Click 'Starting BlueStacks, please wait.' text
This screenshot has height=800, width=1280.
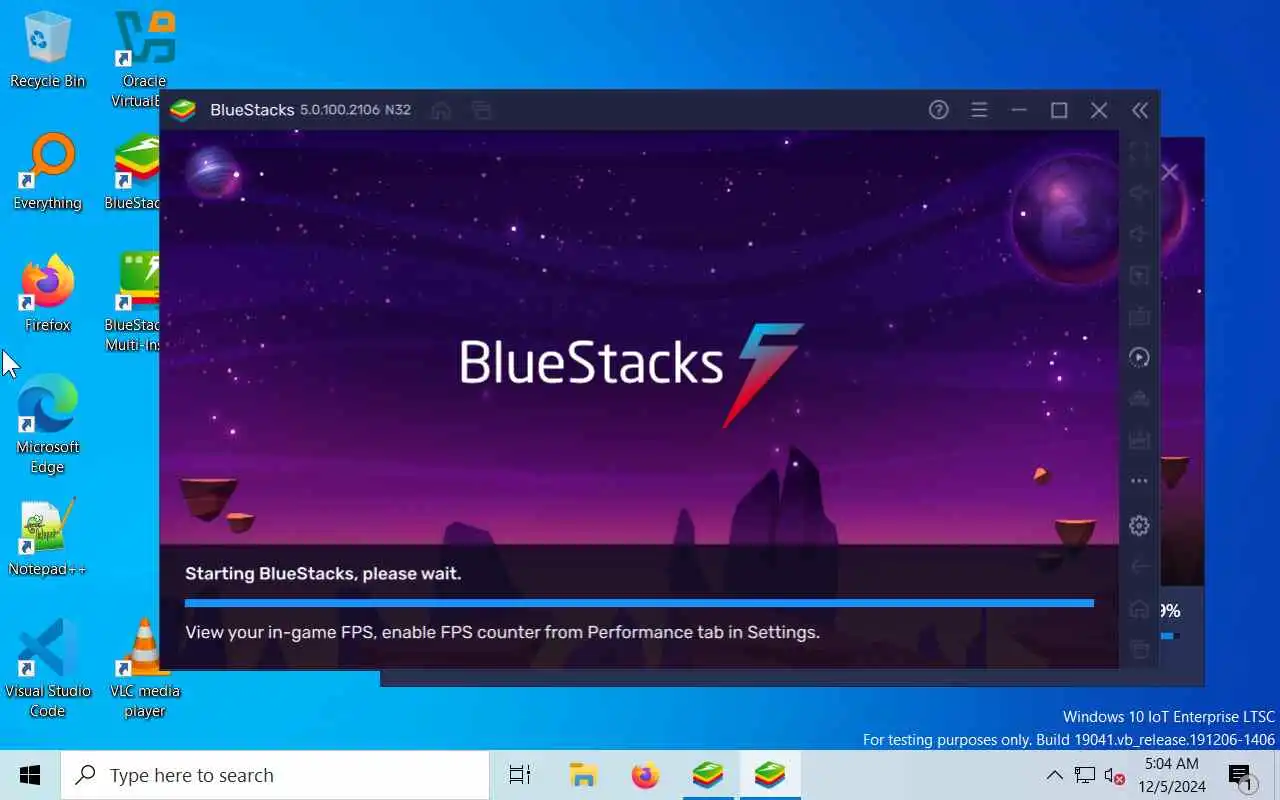(x=323, y=574)
